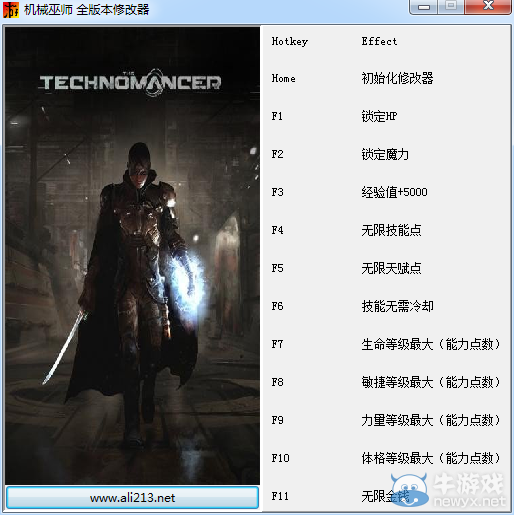Click the newyx.net watermark mascot logo
This screenshot has height=515, width=514.
click(x=409, y=489)
